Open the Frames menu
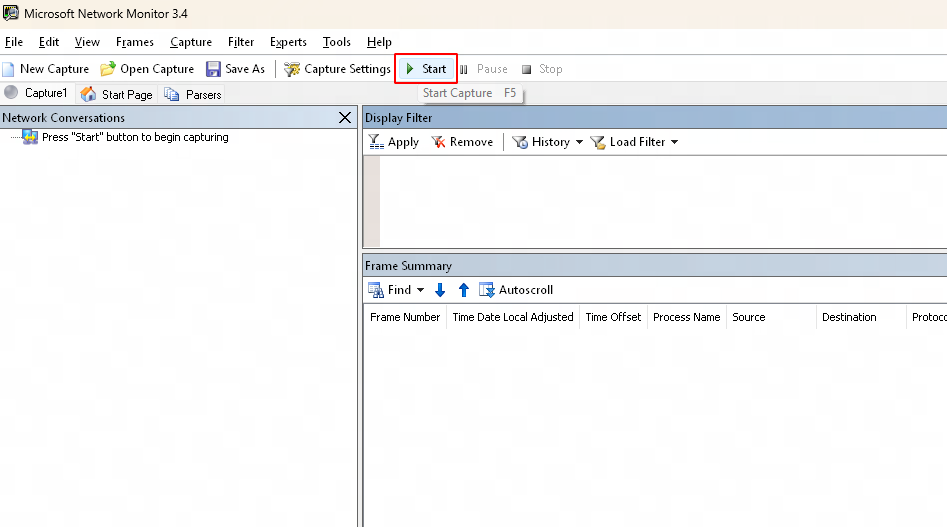Viewport: 947px width, 527px height. (135, 42)
